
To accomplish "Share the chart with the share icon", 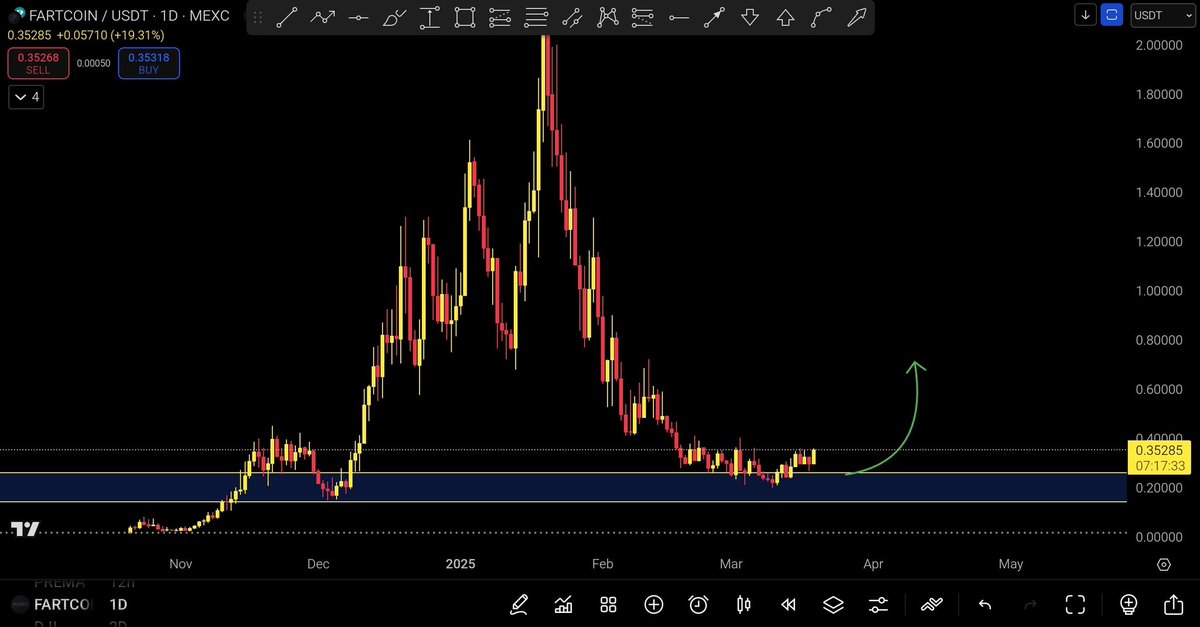I will click(x=1173, y=603).
